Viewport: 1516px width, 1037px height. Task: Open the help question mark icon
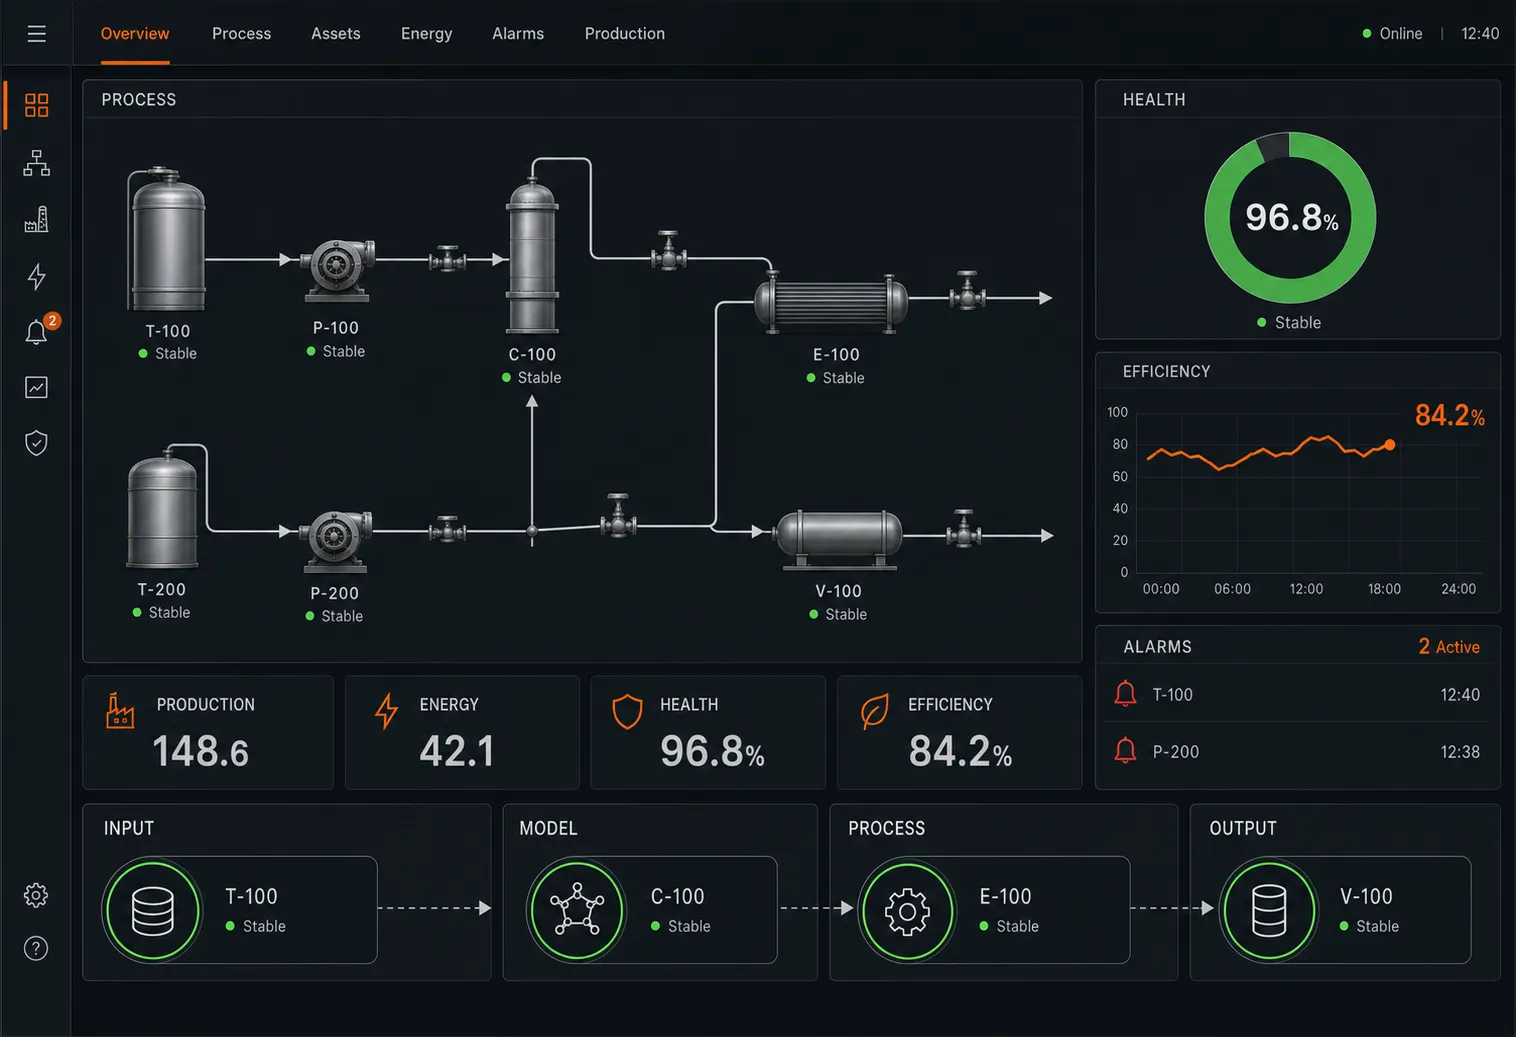click(x=36, y=948)
